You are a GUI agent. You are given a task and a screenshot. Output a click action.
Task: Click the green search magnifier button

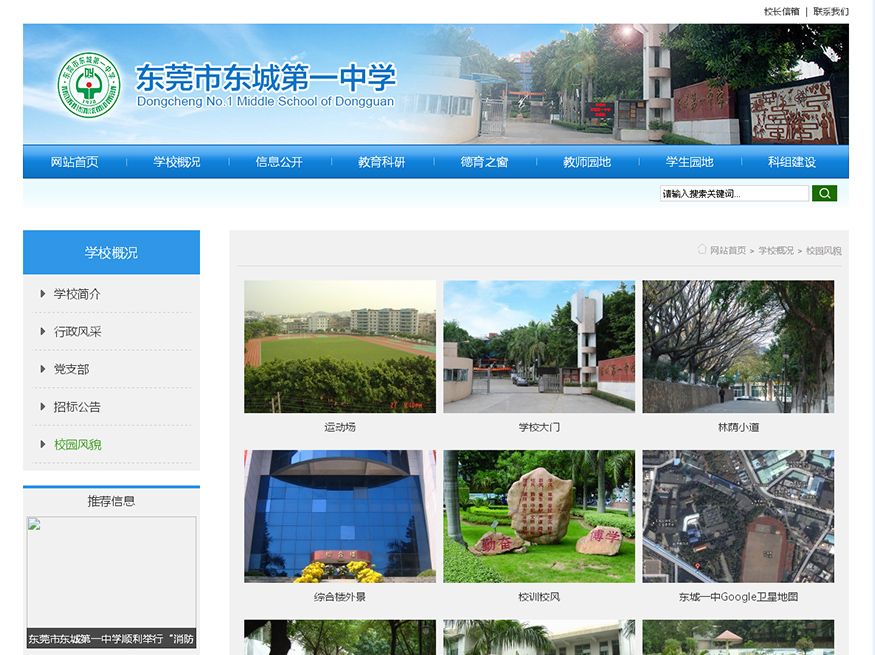coord(824,194)
